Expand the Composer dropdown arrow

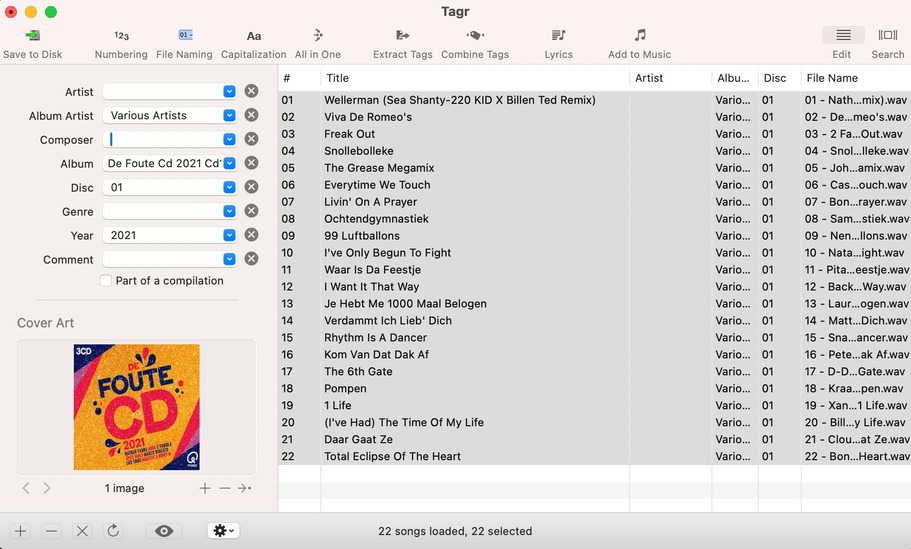click(229, 139)
